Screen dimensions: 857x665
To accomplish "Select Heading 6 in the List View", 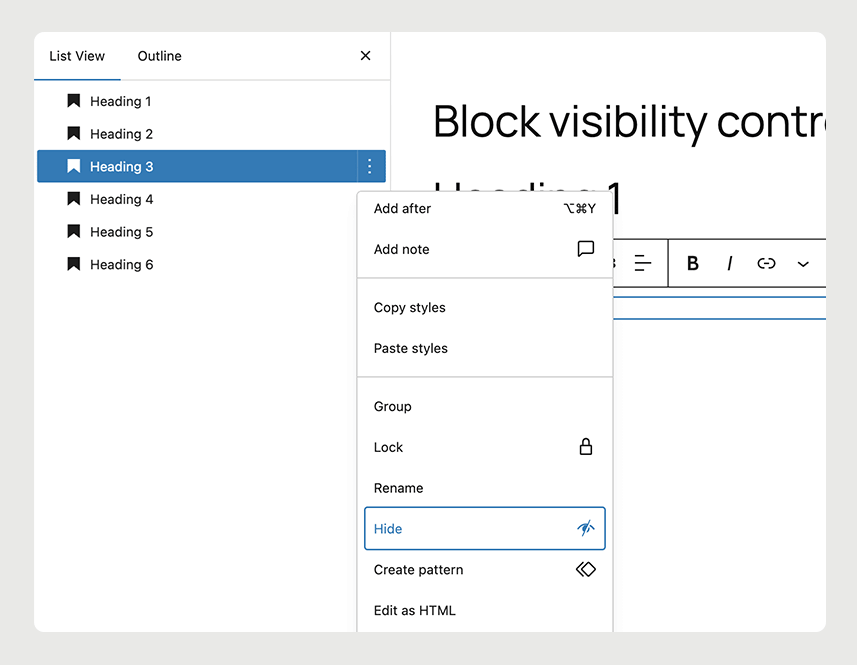I will coord(120,264).
